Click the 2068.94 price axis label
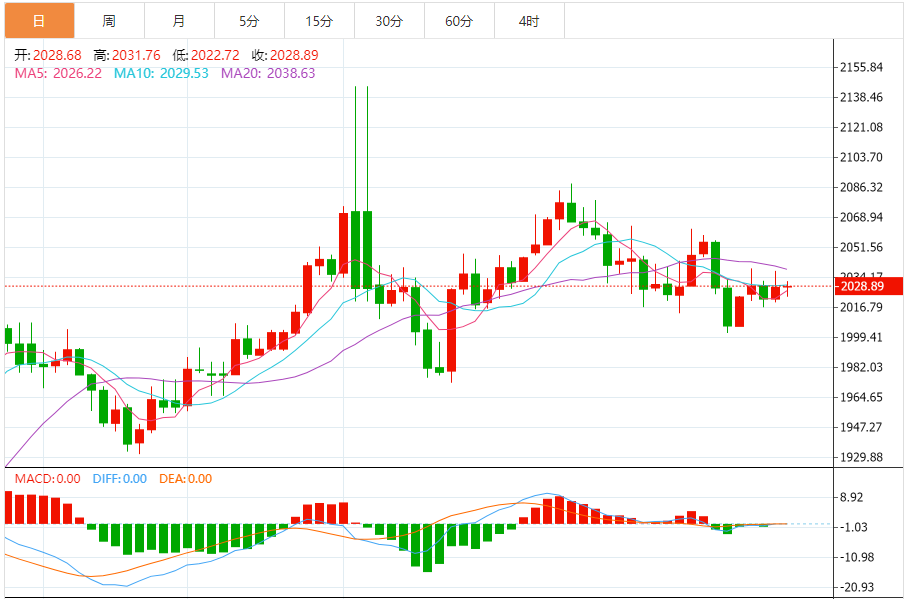Screen dimensions: 909x599 861,217
